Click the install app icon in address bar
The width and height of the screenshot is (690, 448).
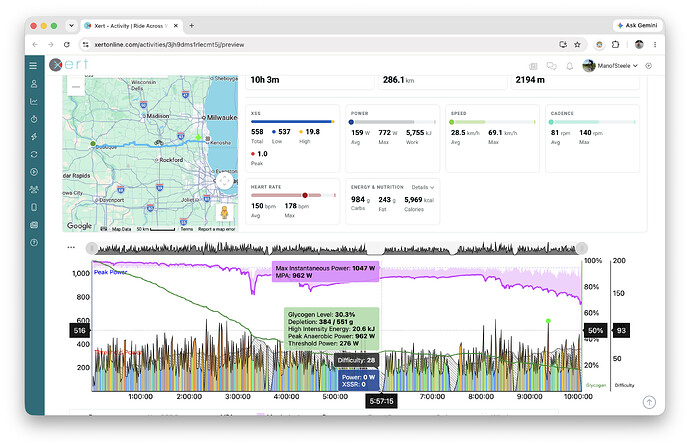tap(563, 44)
